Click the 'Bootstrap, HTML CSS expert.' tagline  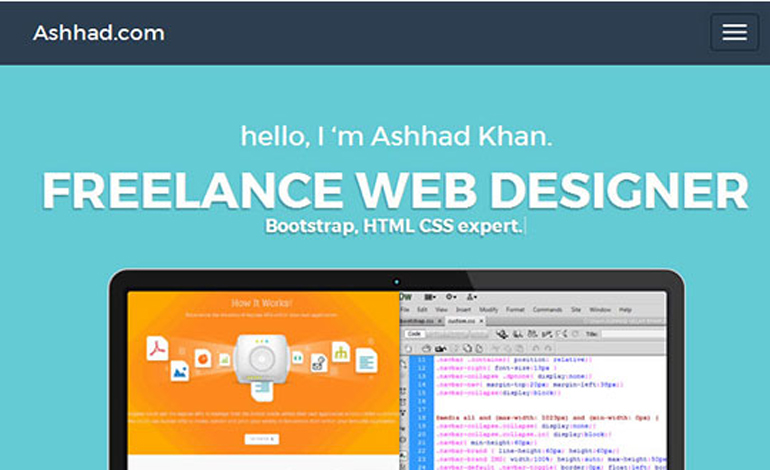393,226
